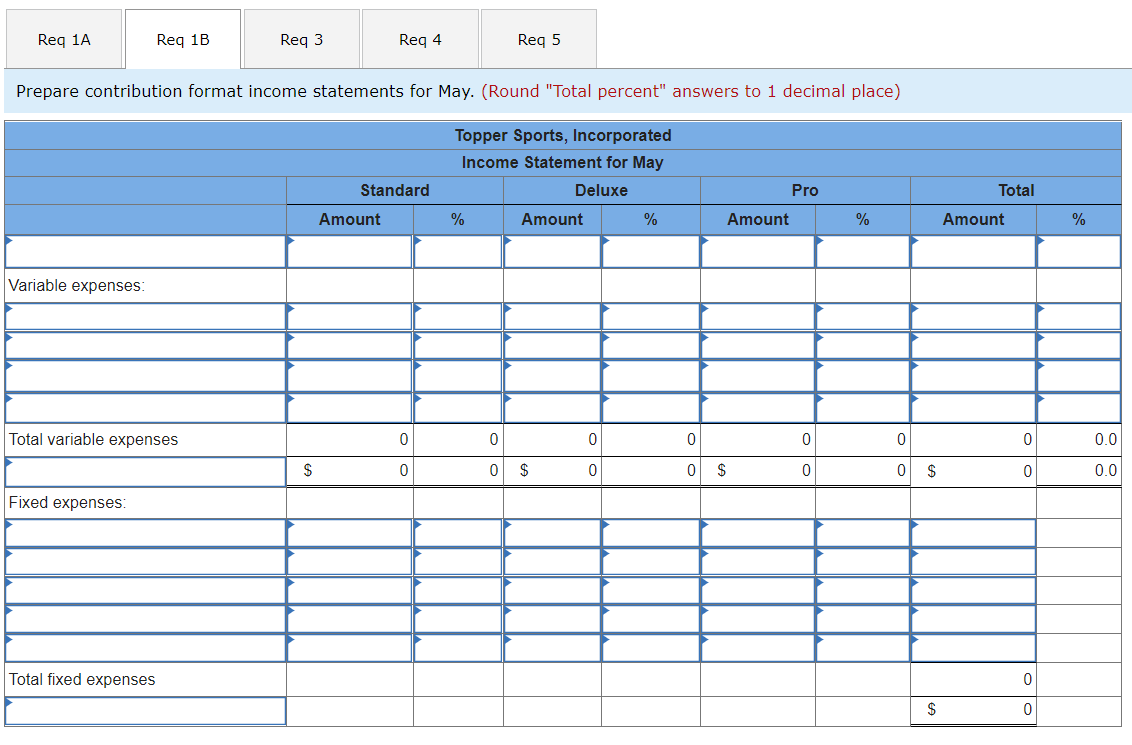
Task: Click the Standard column header
Action: pos(395,191)
